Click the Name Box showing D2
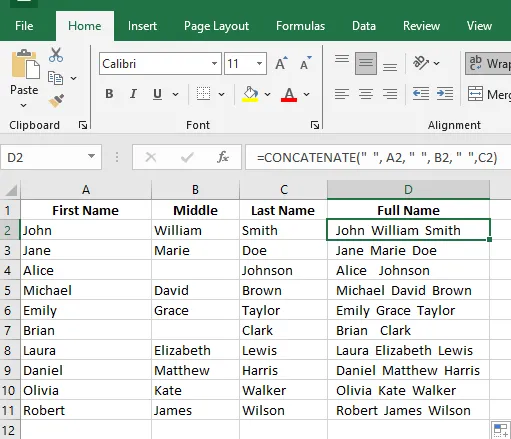 pyautogui.click(x=51, y=157)
